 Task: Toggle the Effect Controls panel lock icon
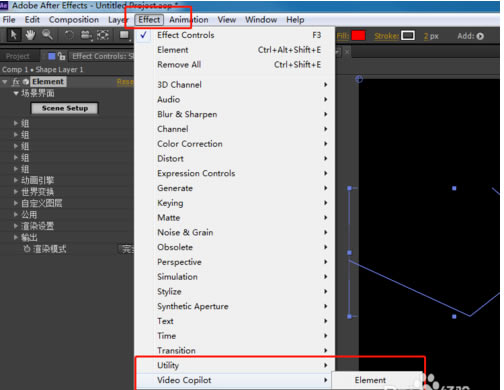coord(61,56)
